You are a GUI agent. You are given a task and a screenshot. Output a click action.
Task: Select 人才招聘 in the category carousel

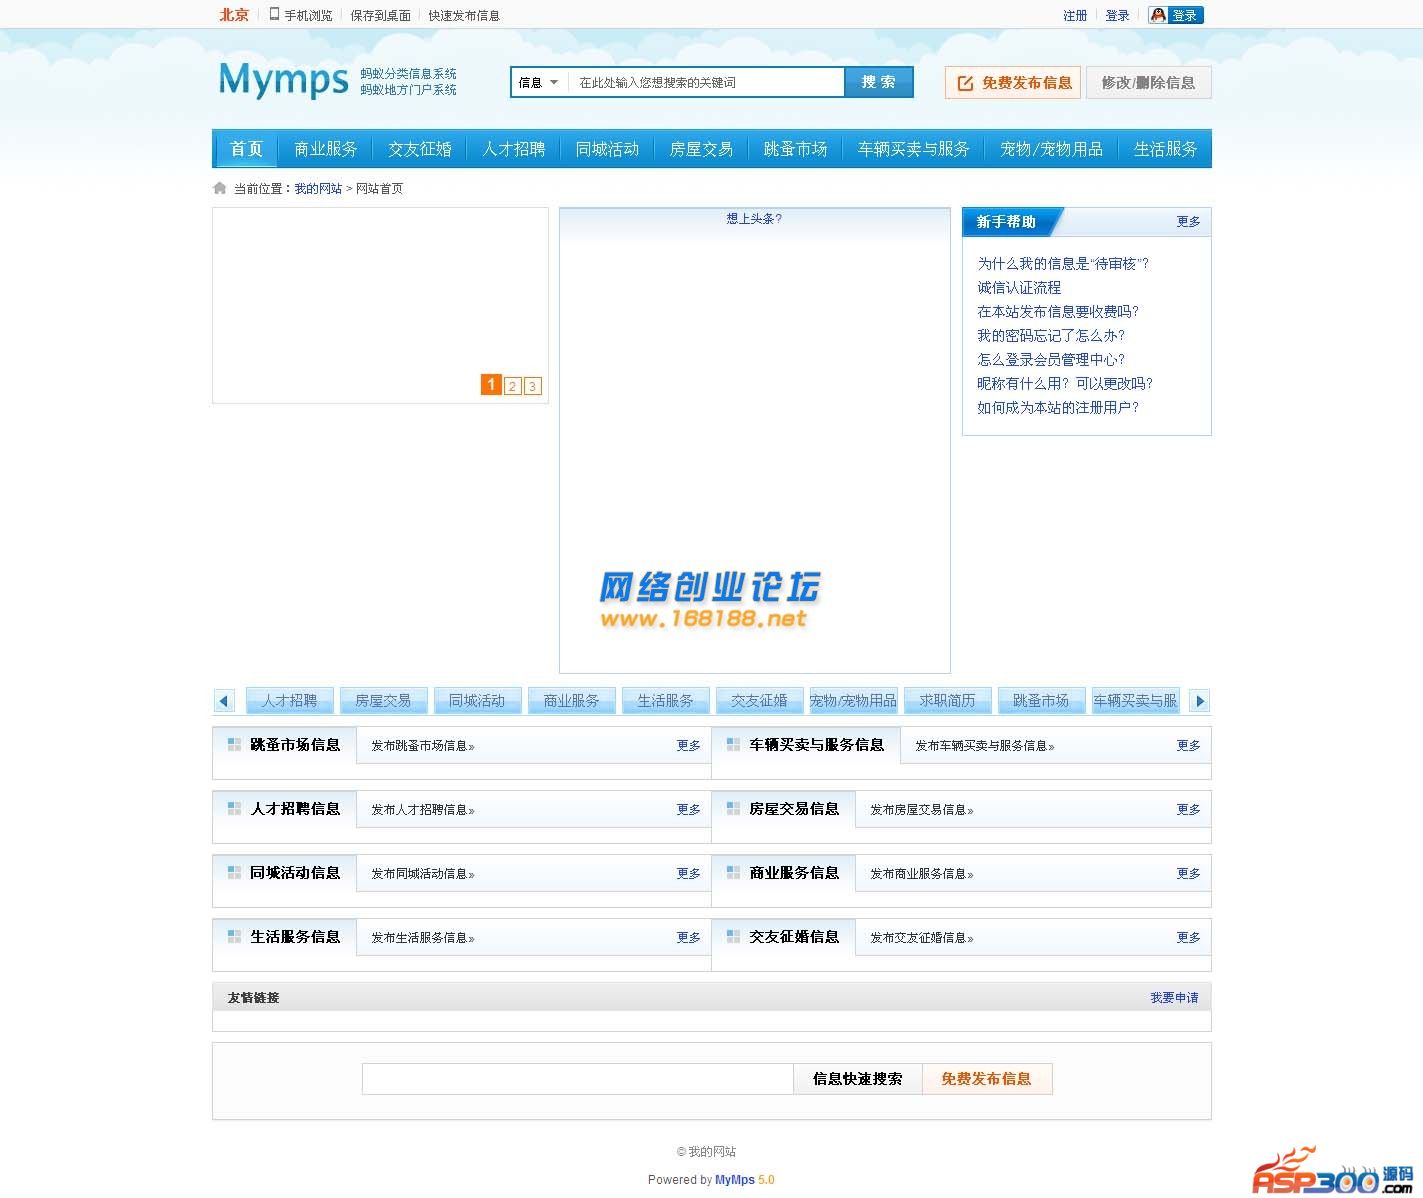click(x=289, y=700)
